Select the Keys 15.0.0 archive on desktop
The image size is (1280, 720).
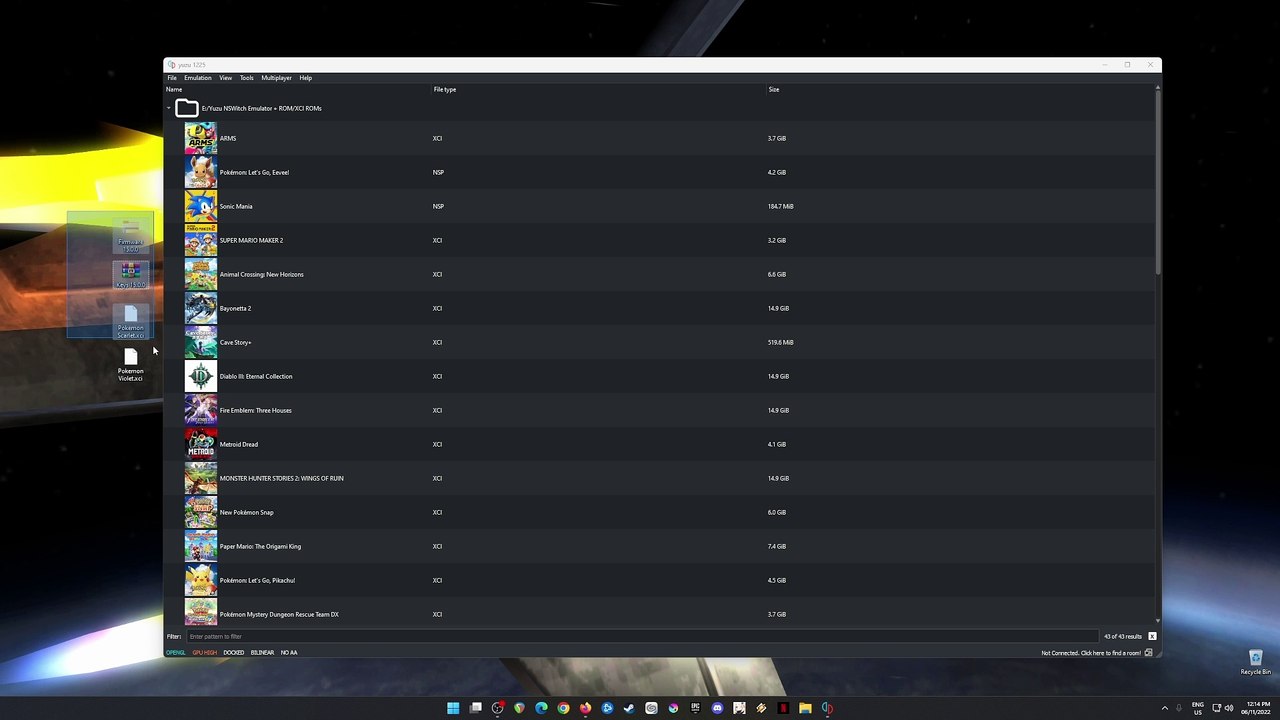[130, 275]
